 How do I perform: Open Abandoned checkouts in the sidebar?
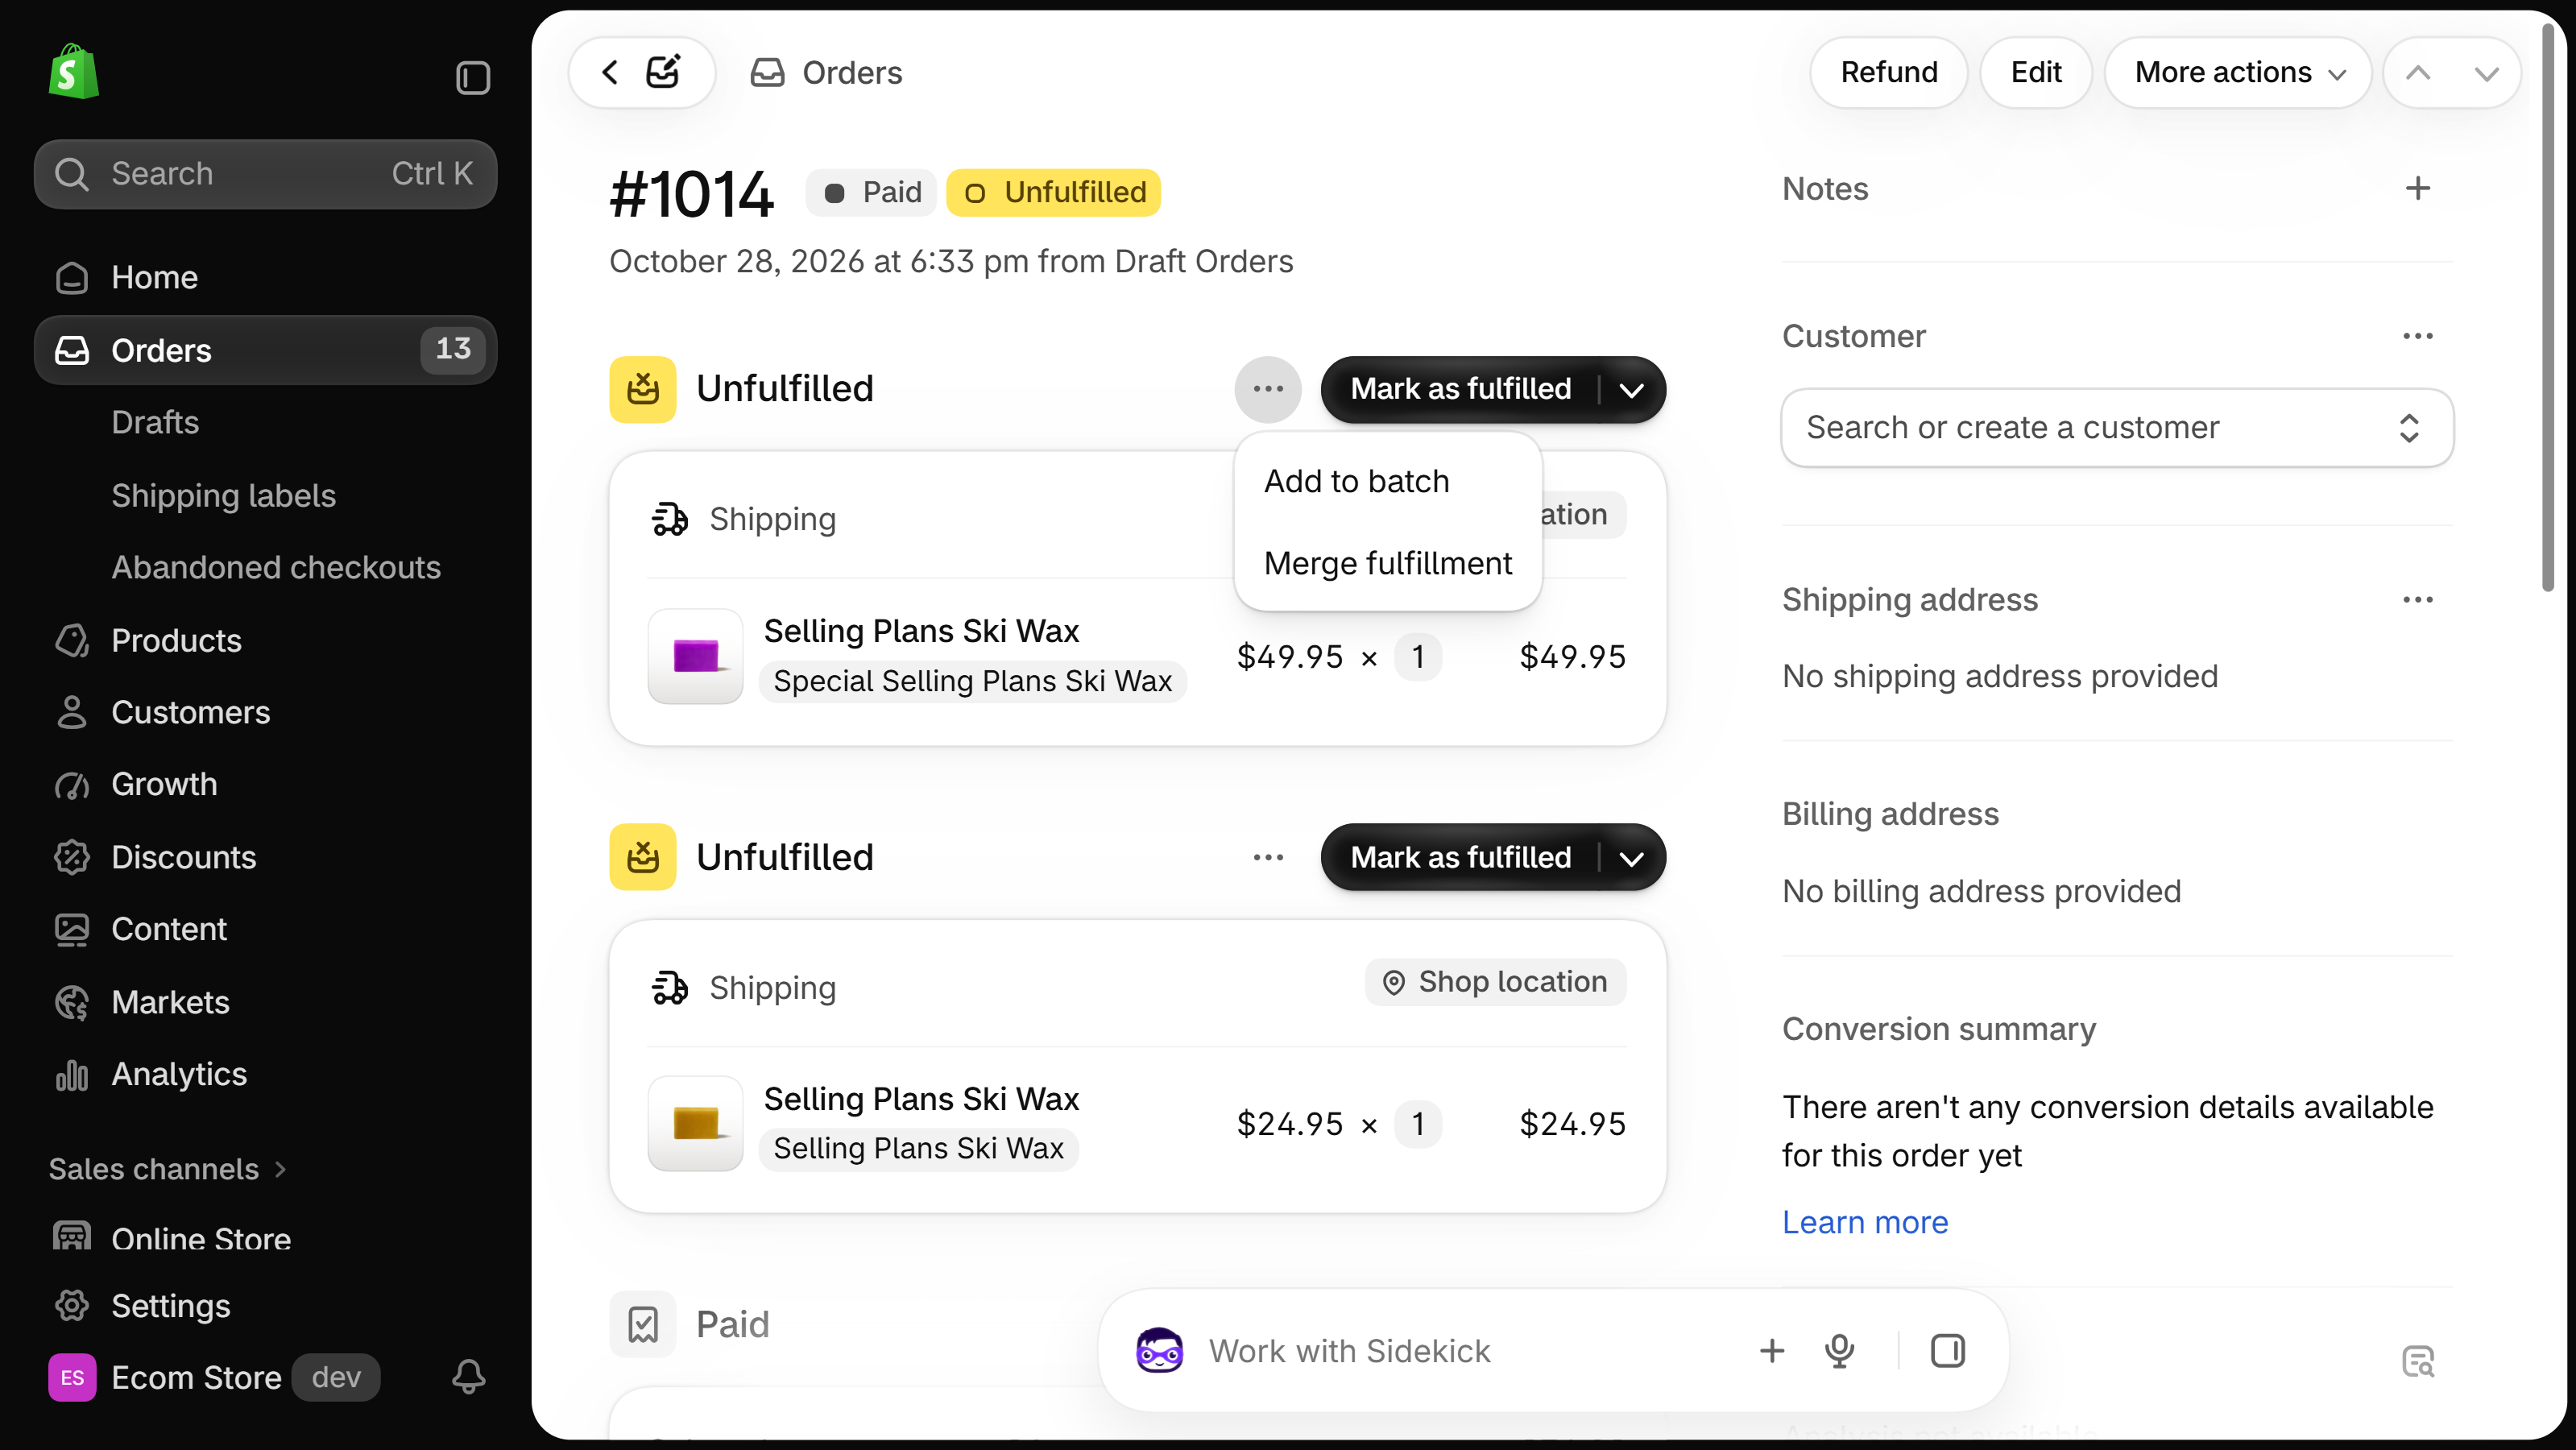pyautogui.click(x=276, y=567)
